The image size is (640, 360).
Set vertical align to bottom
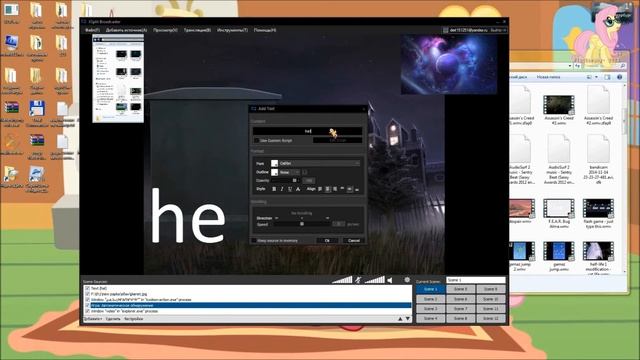tap(357, 189)
